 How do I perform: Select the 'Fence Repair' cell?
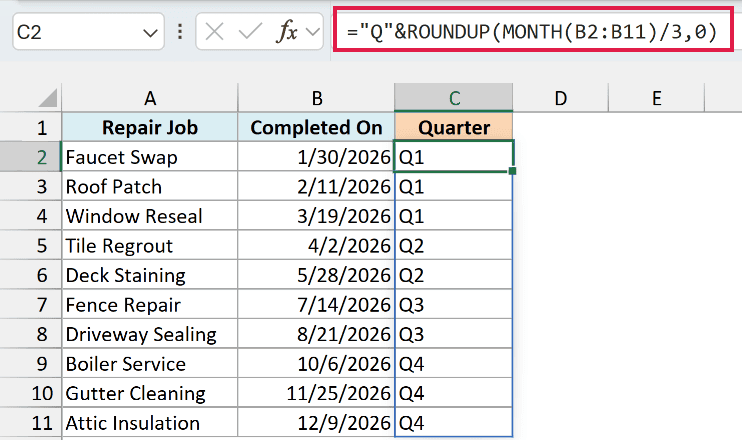point(150,304)
